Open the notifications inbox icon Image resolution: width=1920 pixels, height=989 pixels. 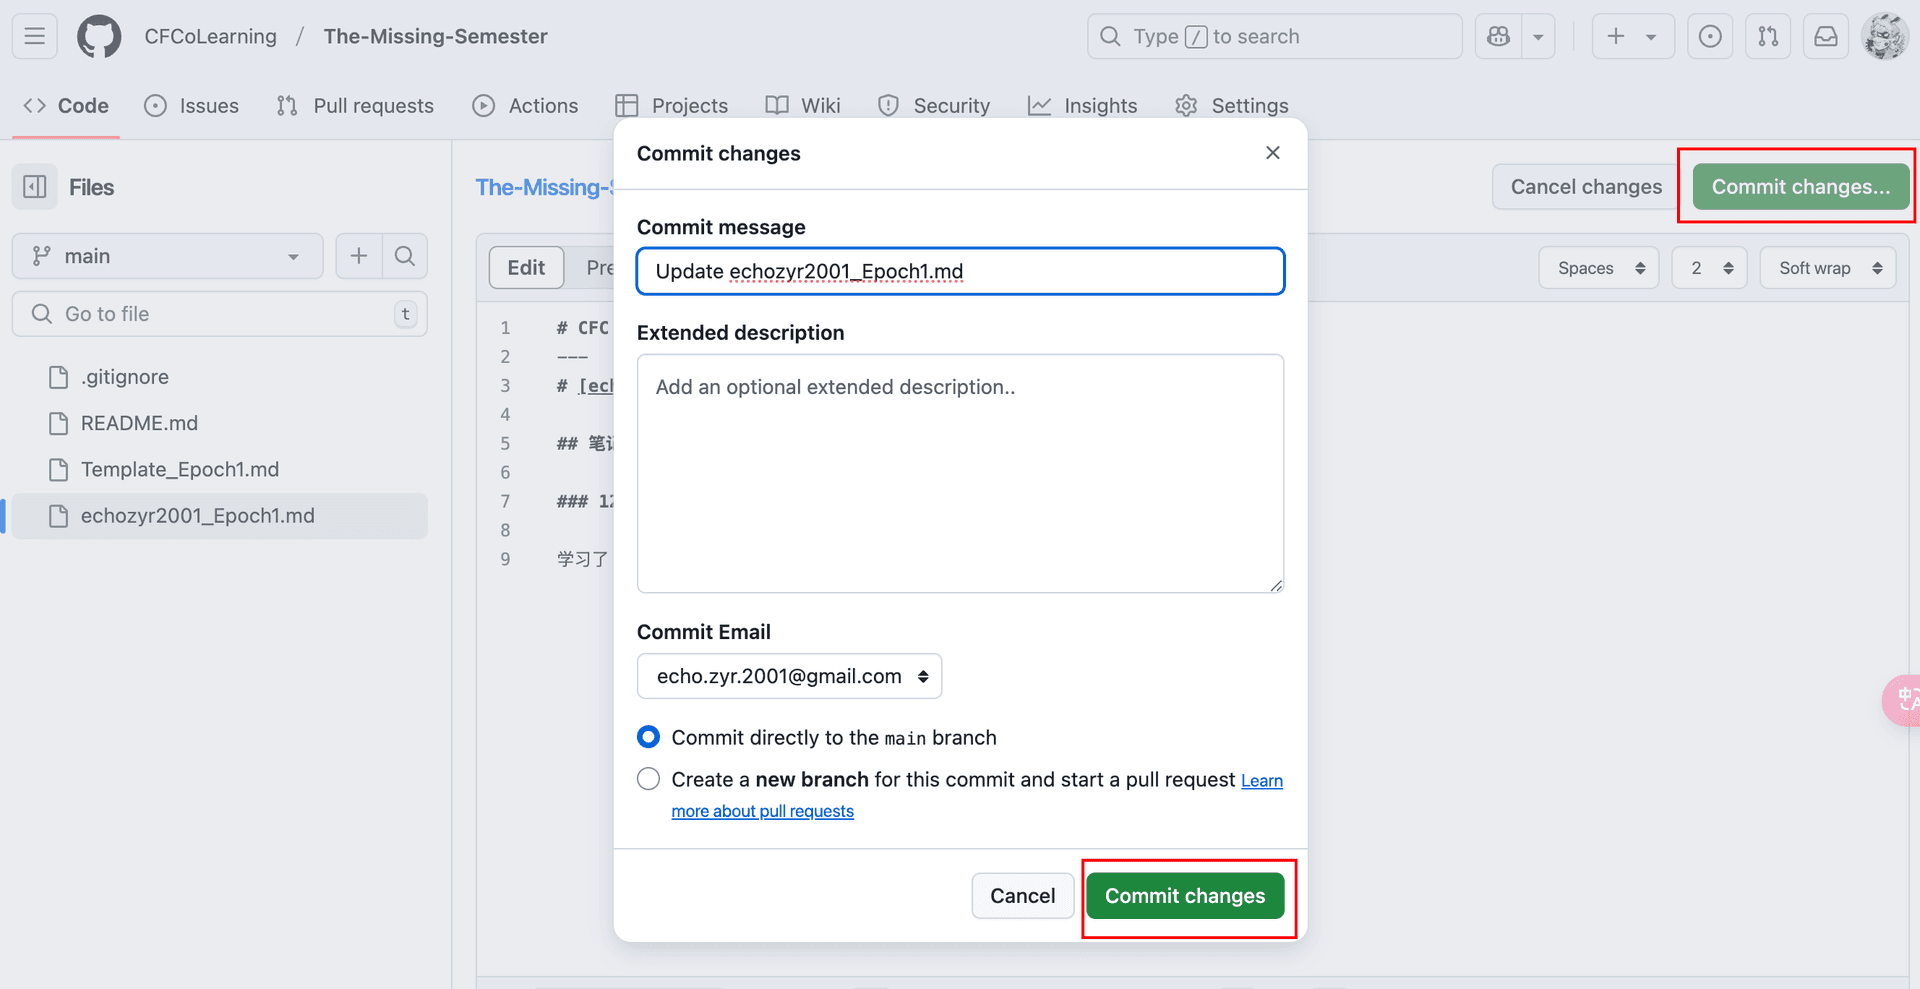click(x=1826, y=37)
